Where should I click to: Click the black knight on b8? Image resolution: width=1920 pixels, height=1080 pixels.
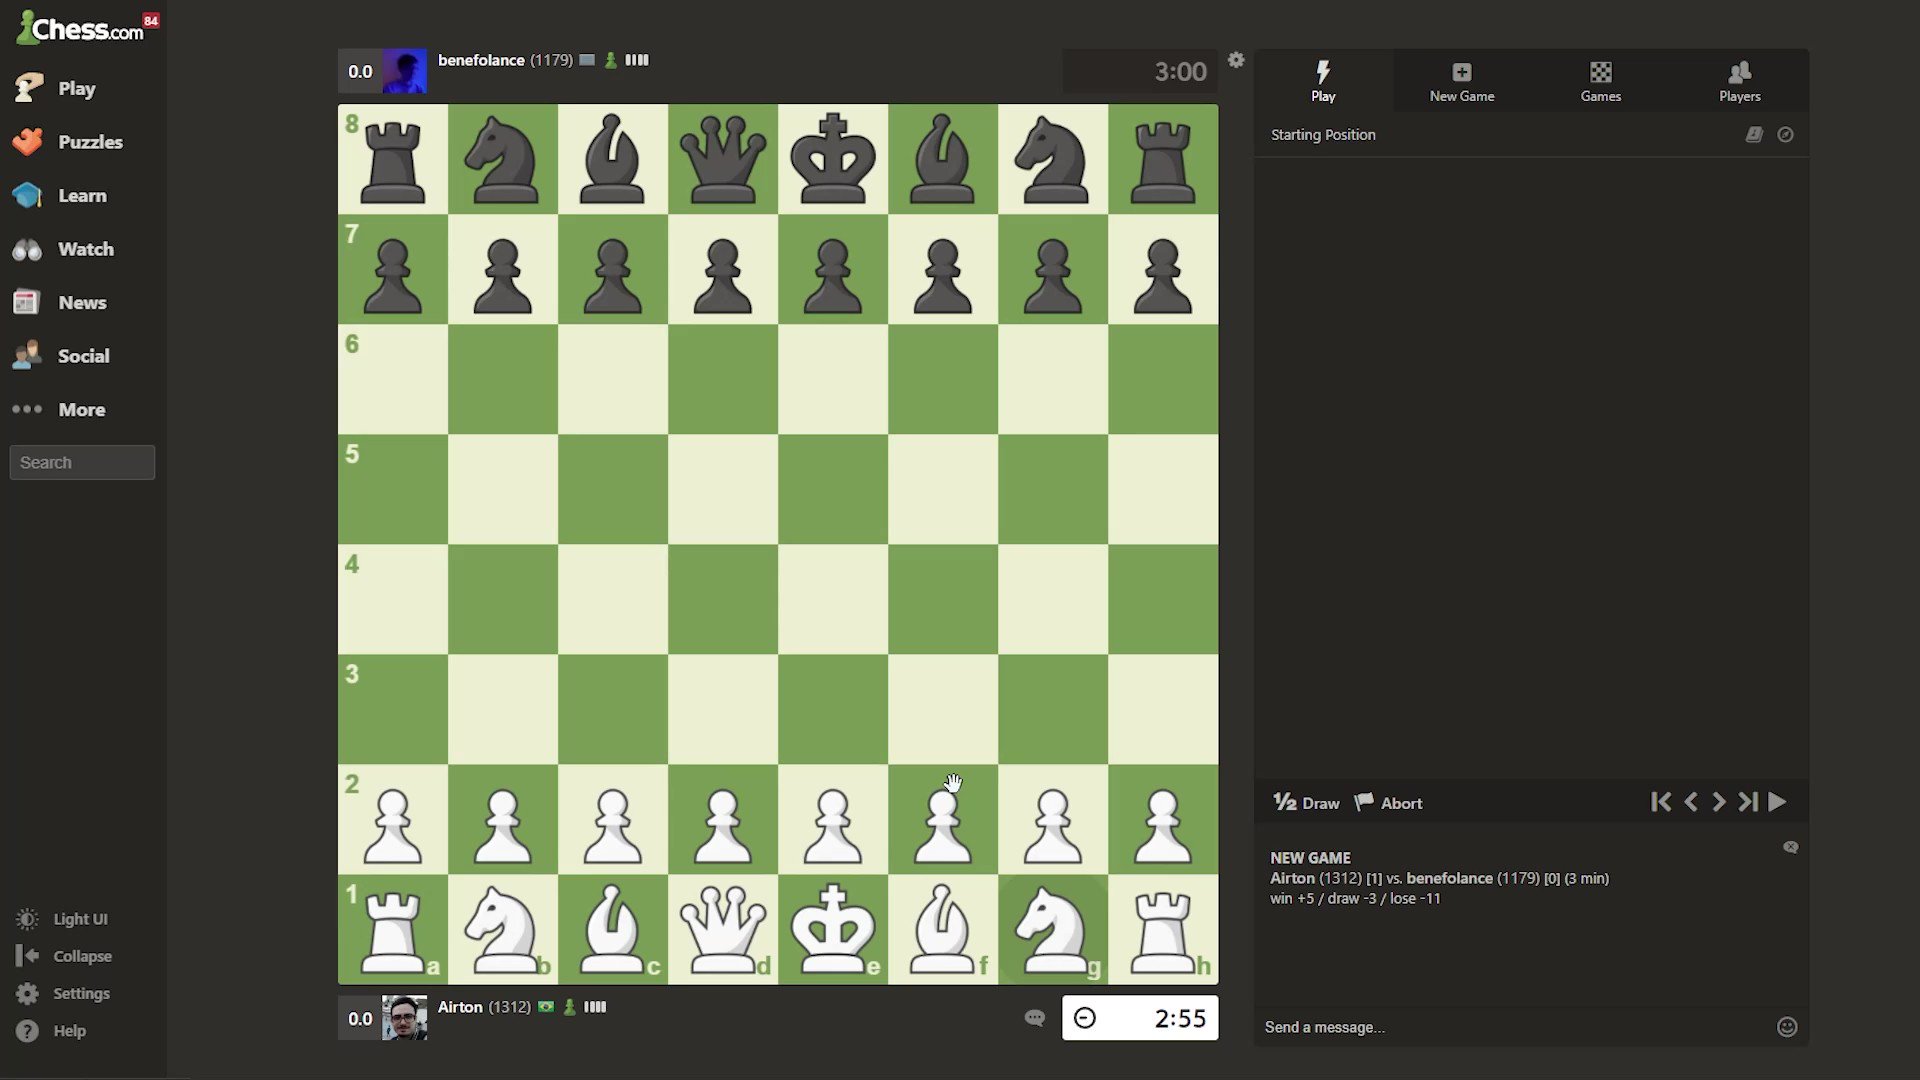pyautogui.click(x=503, y=160)
